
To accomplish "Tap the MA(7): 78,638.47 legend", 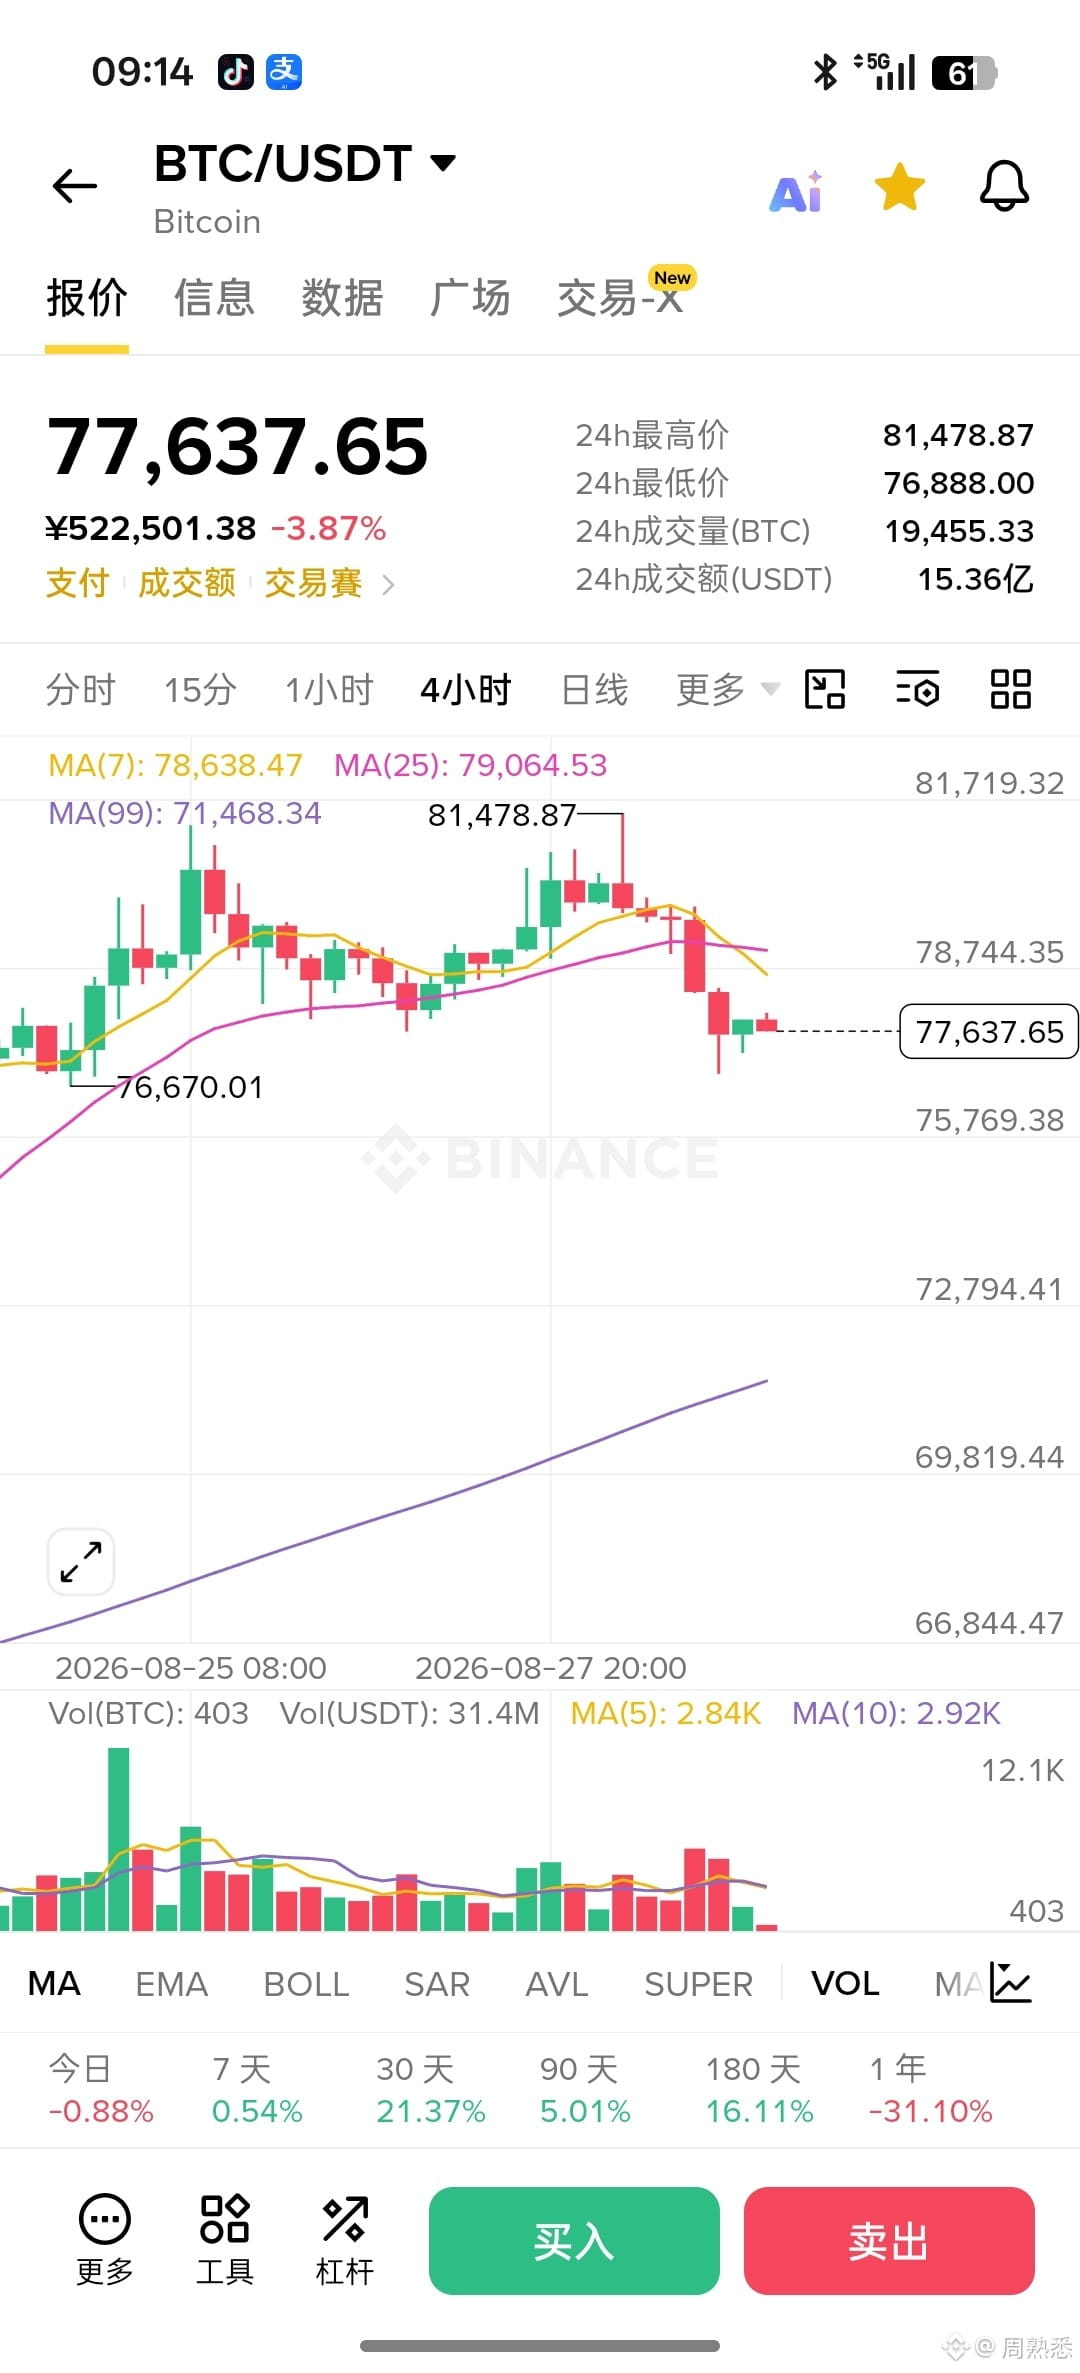I will (x=175, y=765).
